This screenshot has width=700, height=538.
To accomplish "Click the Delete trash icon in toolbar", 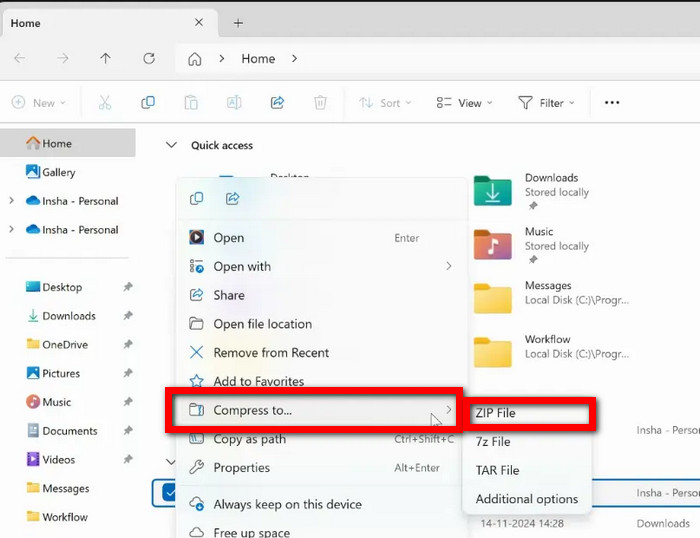I will [x=320, y=103].
